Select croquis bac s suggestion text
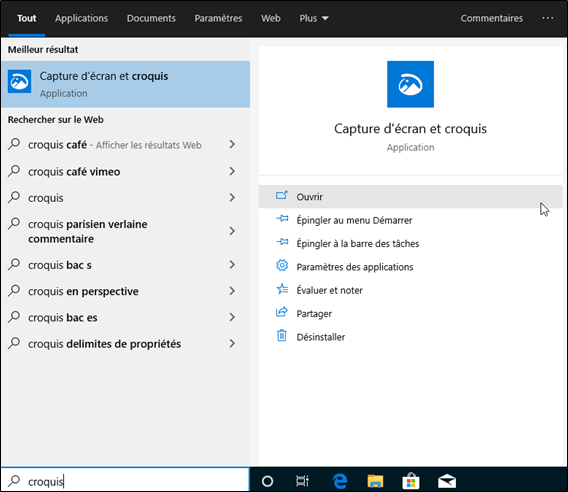Viewport: 568px width, 492px height. (x=60, y=265)
